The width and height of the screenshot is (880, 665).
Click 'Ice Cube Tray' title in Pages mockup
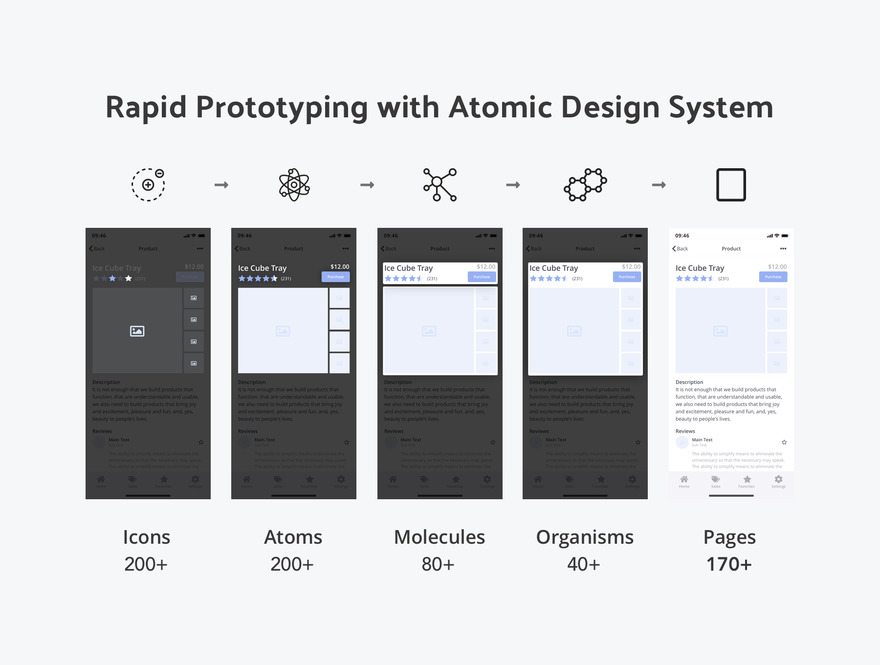(x=700, y=268)
